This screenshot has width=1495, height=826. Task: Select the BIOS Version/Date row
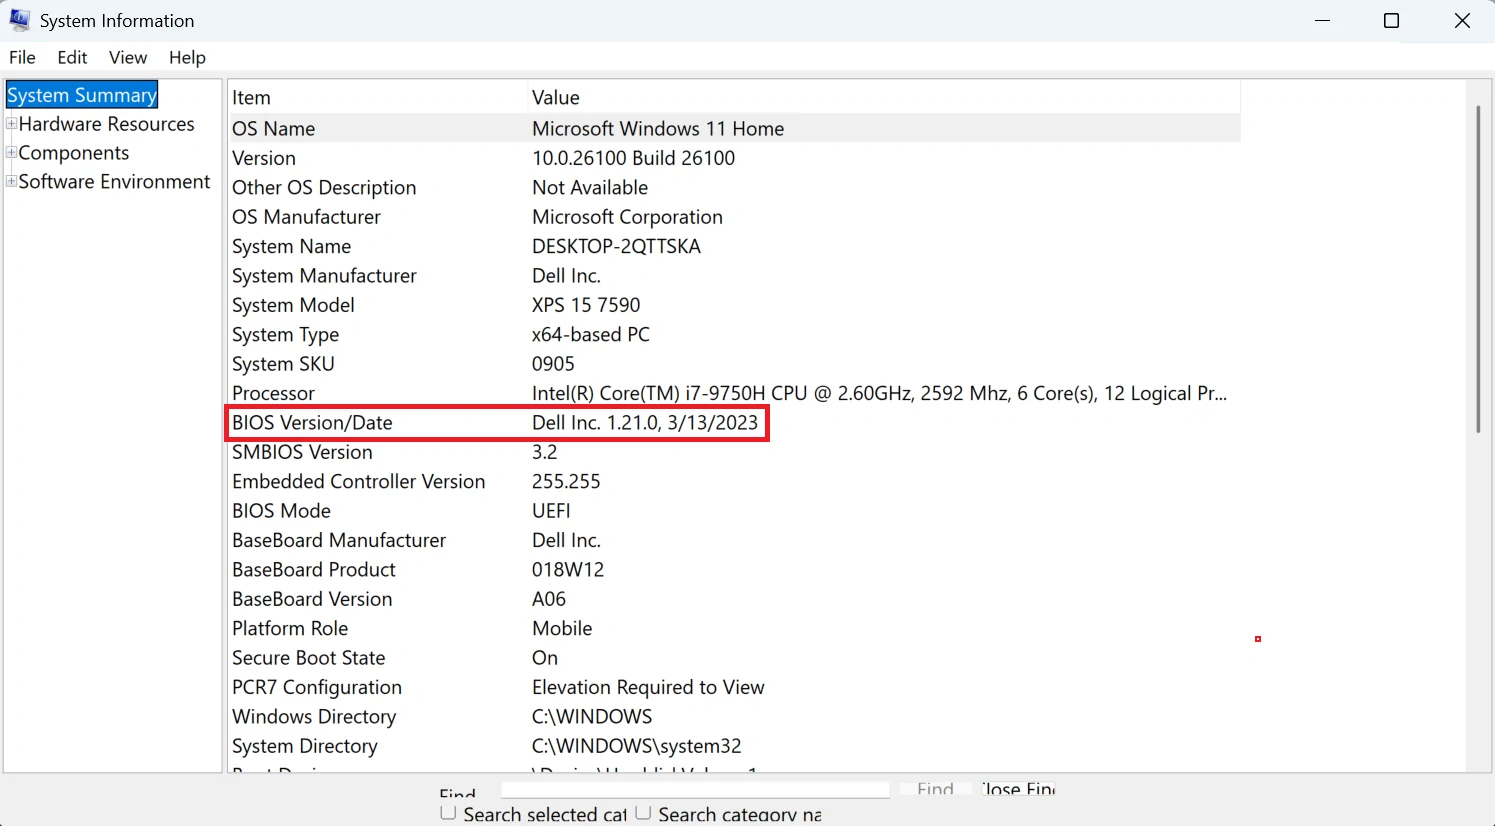tap(497, 423)
